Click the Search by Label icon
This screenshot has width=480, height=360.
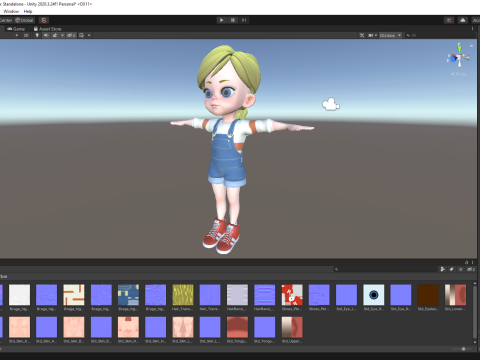pyautogui.click(x=452, y=269)
